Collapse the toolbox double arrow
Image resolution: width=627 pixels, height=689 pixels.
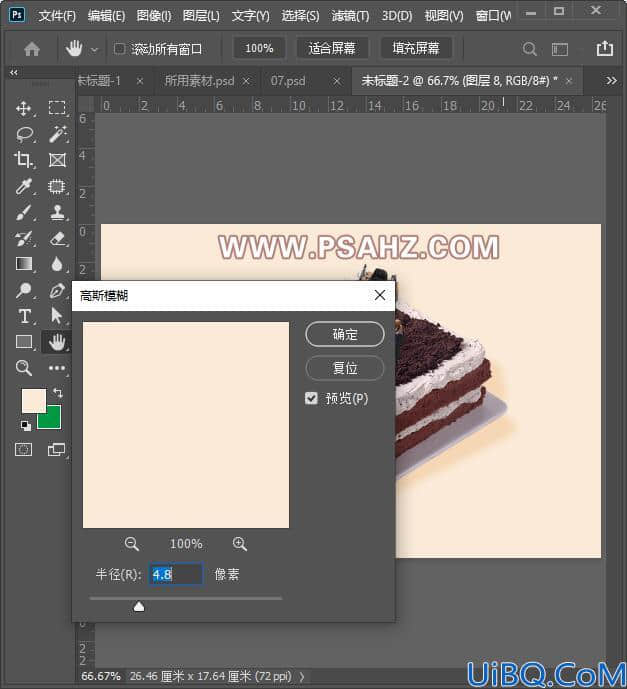[x=14, y=72]
